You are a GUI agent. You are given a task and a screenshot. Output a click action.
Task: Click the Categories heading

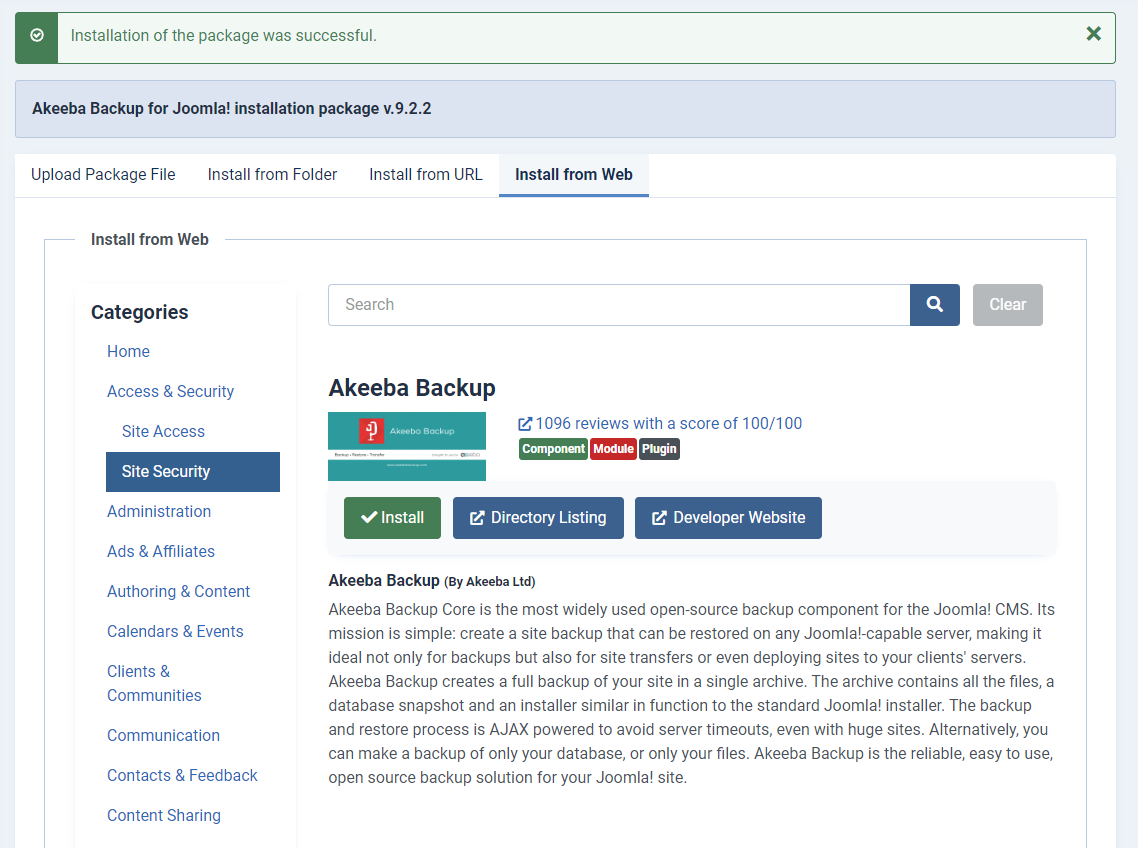point(139,313)
